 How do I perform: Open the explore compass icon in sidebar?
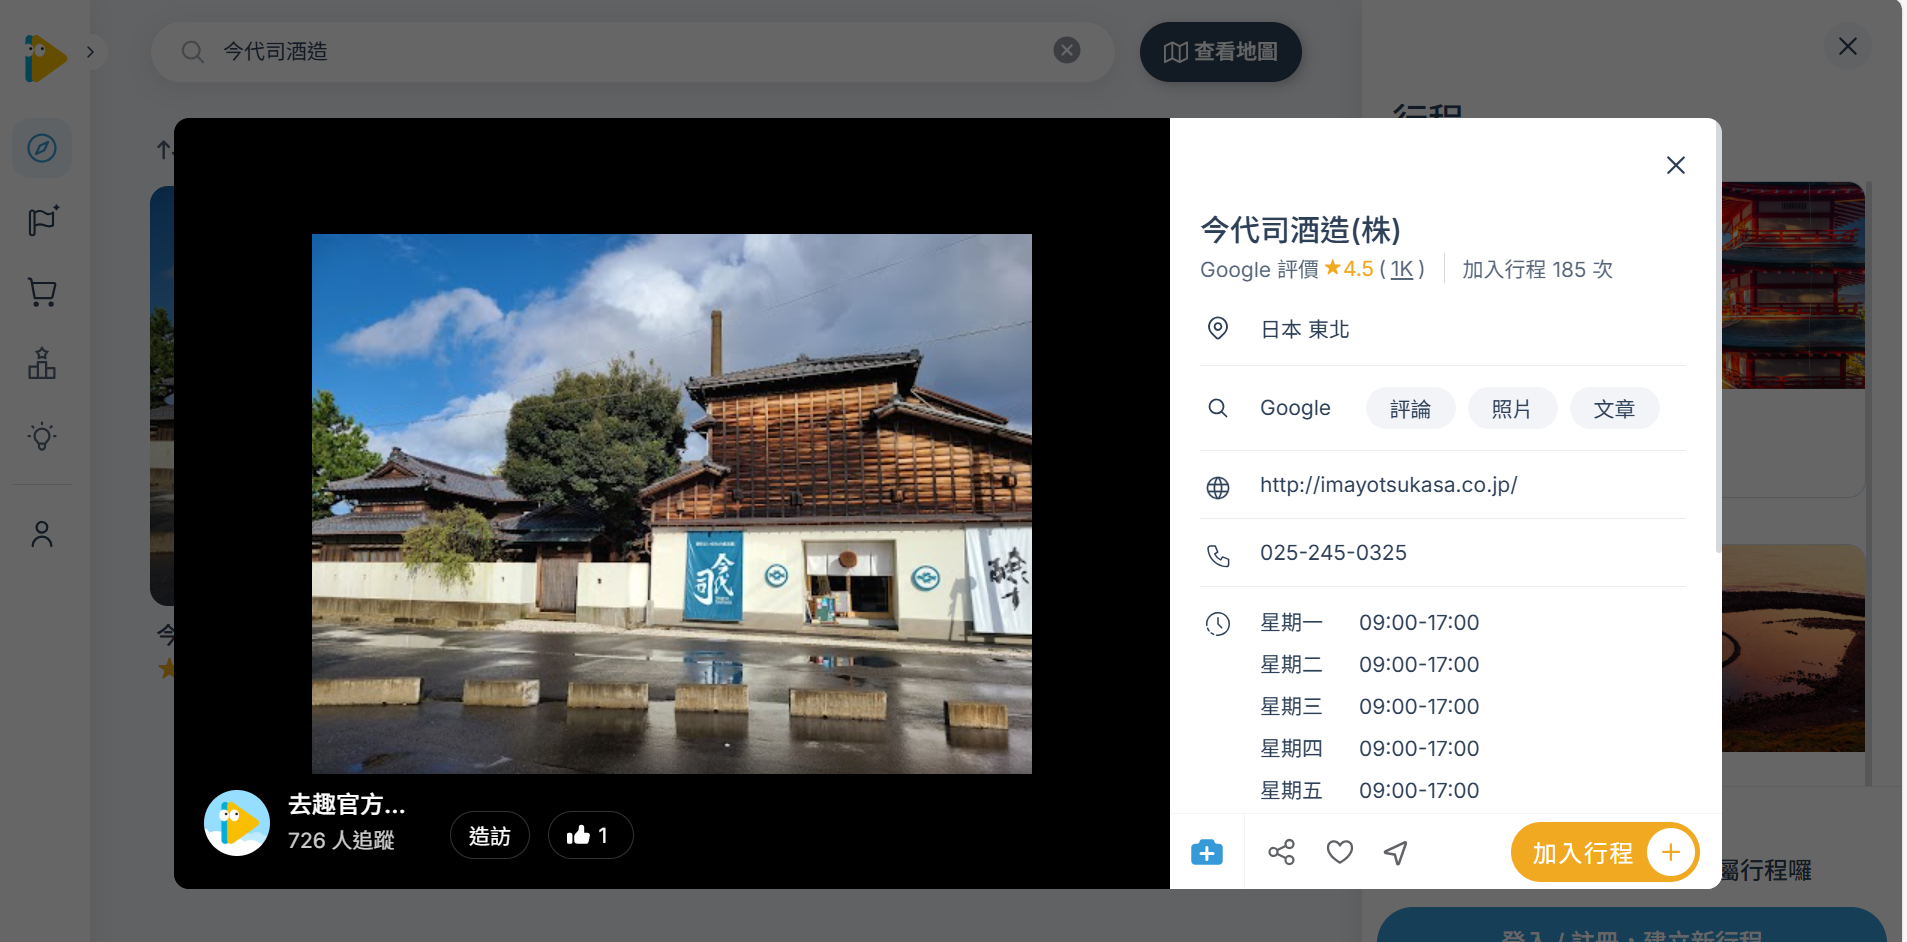[42, 149]
